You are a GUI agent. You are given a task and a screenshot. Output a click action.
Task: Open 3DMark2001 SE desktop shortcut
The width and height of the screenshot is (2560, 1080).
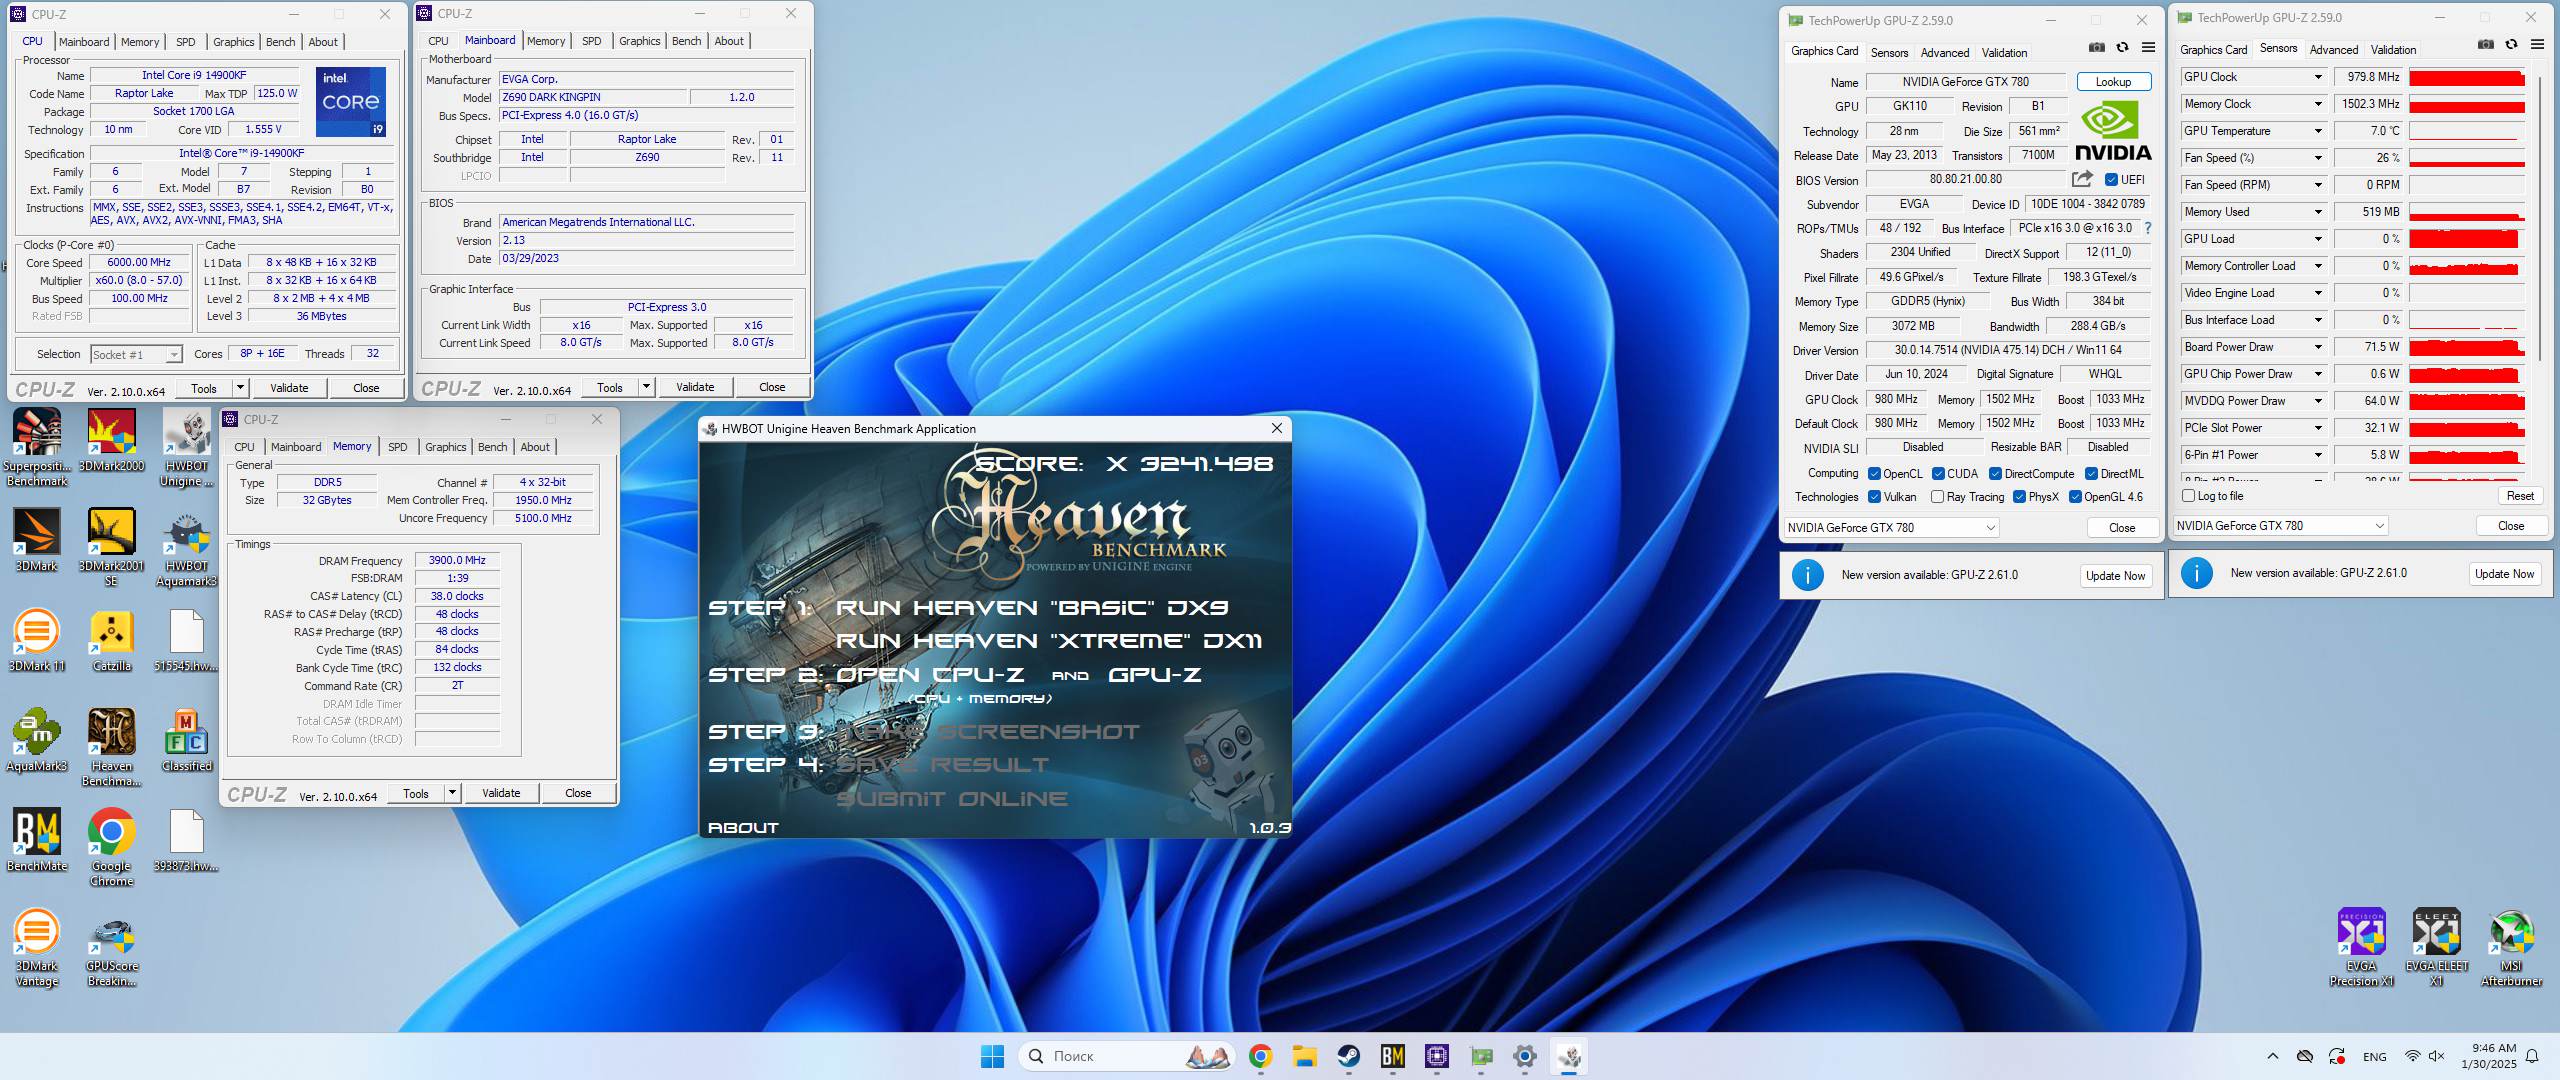point(111,546)
